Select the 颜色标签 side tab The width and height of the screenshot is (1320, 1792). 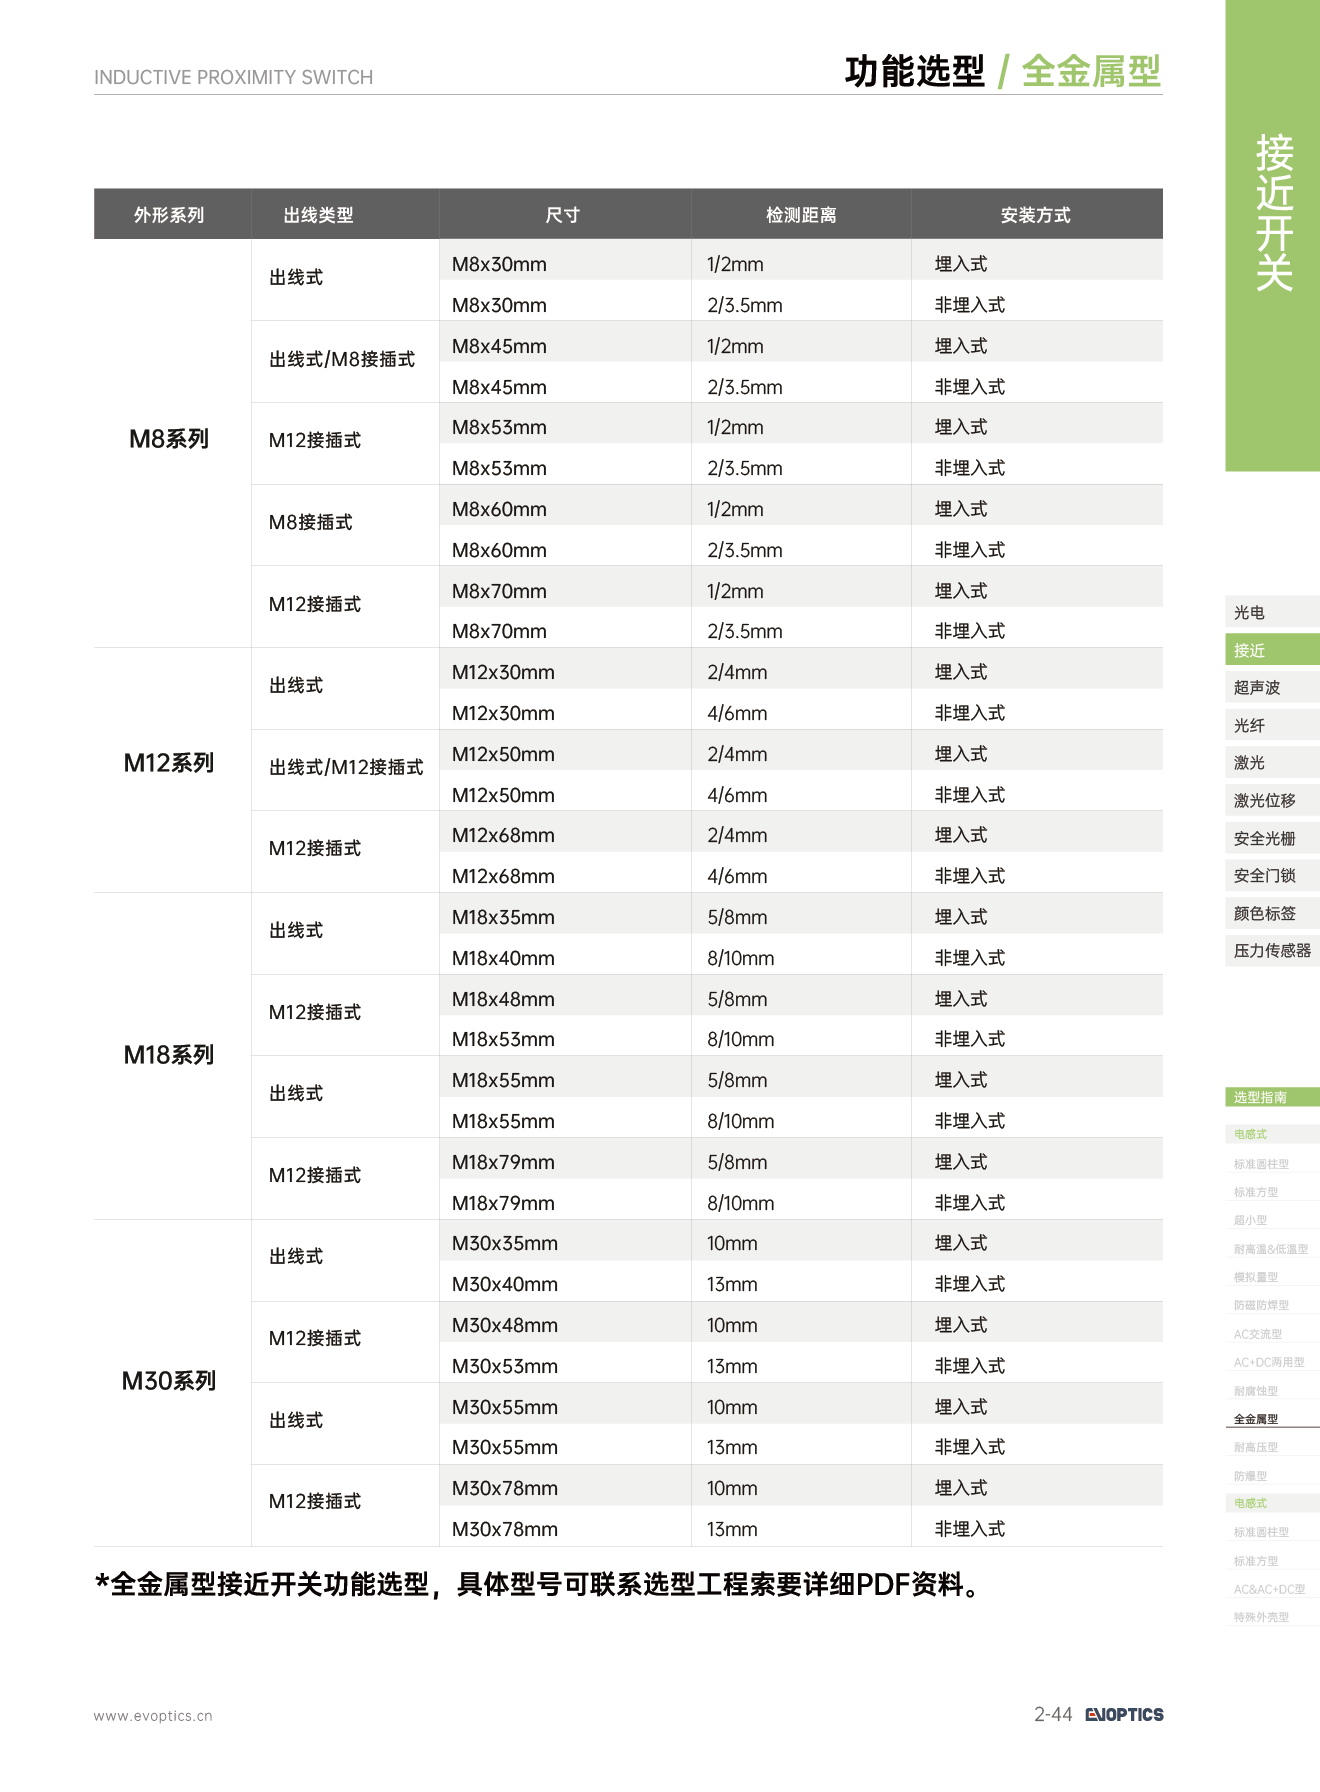coord(1272,913)
